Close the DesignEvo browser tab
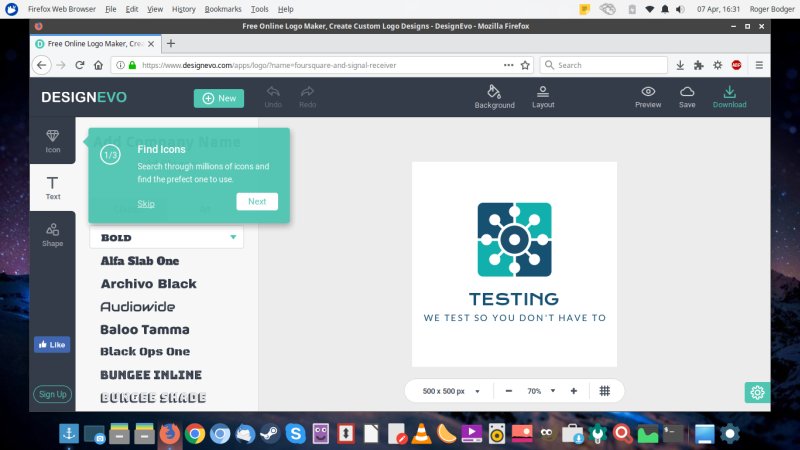 coord(151,44)
